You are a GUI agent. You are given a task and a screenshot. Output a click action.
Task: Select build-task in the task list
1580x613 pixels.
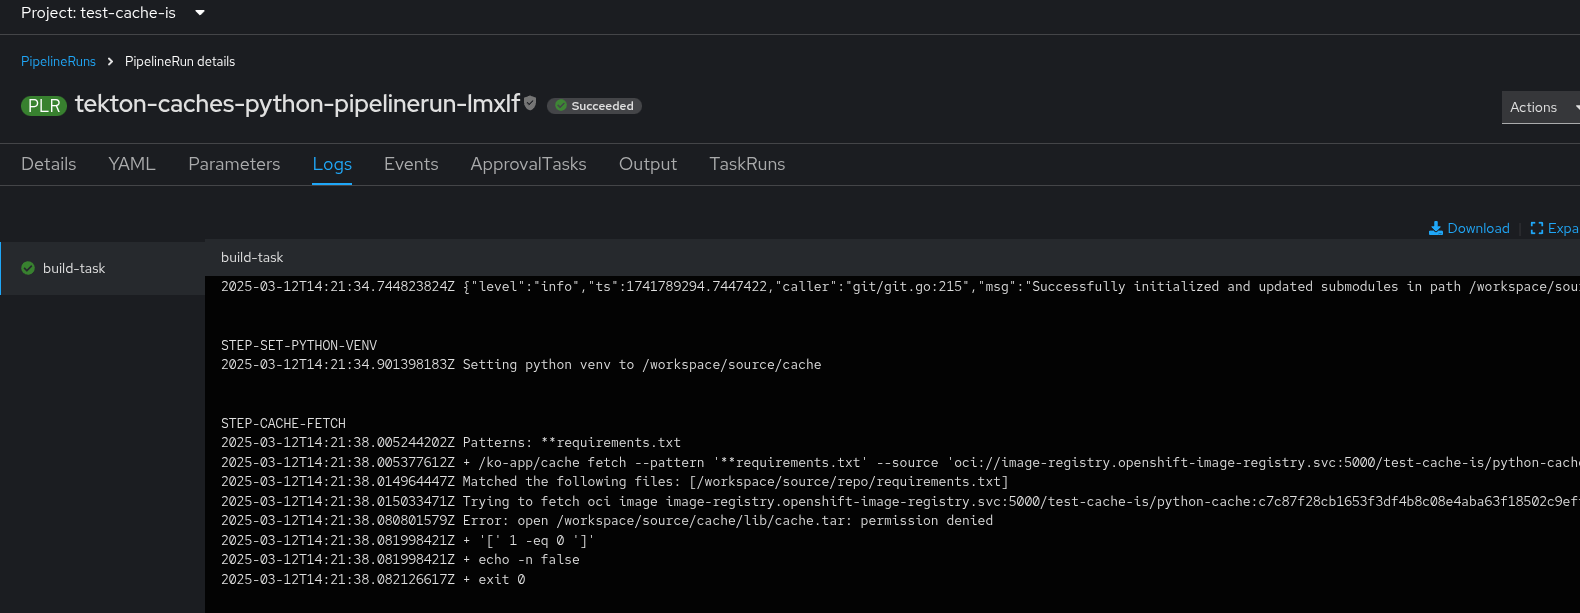point(74,268)
